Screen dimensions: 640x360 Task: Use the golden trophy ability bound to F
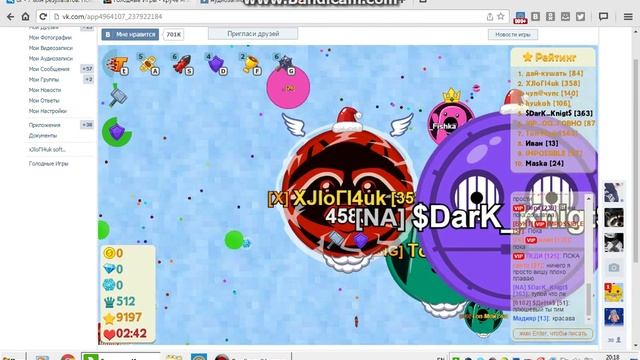click(251, 64)
